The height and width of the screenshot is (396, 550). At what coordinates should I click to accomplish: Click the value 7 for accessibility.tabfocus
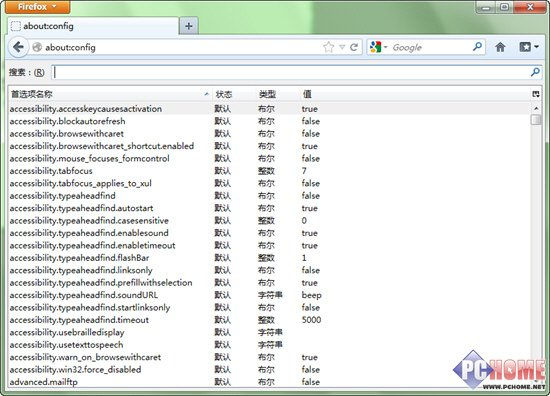[304, 171]
